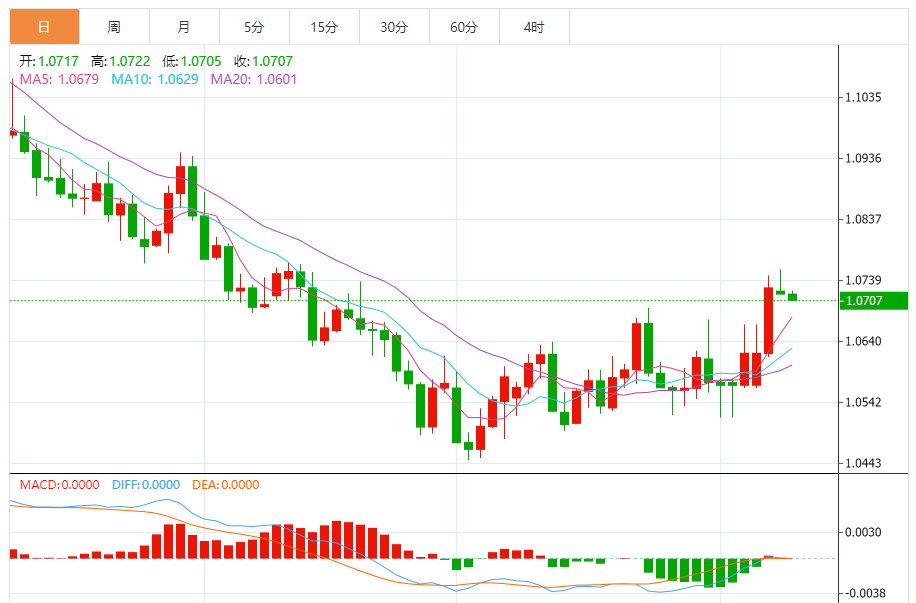Click the latest green candlestick on the chart

793,297
